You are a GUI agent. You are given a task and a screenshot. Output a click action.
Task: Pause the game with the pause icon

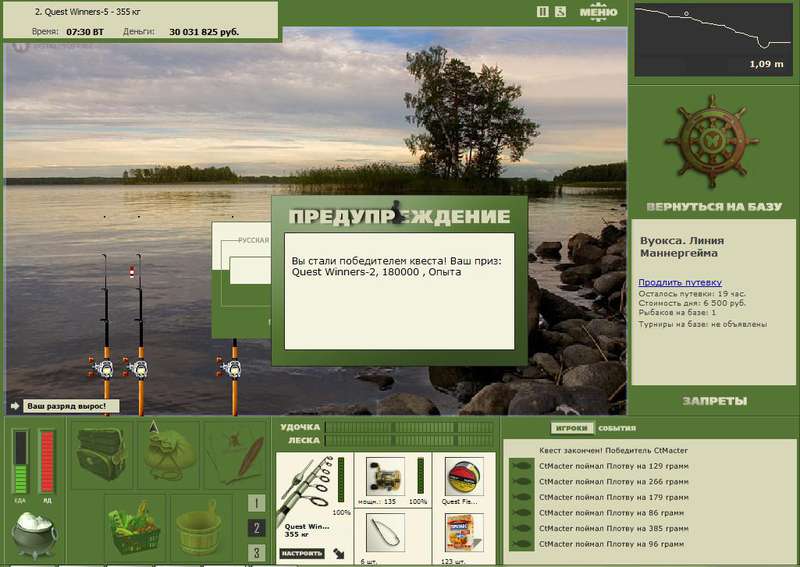tap(542, 12)
